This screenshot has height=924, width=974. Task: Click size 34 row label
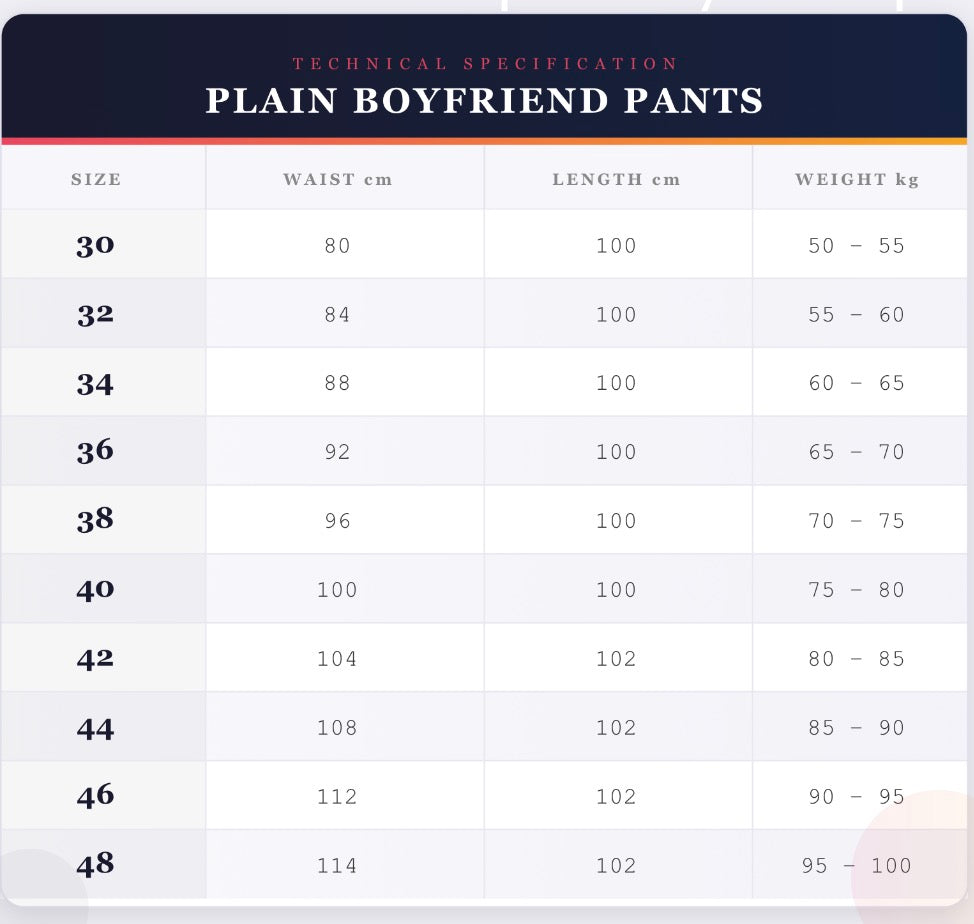tap(95, 383)
